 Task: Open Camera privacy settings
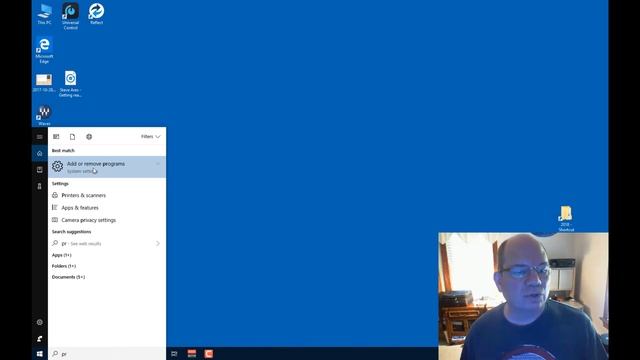[x=107, y=220]
